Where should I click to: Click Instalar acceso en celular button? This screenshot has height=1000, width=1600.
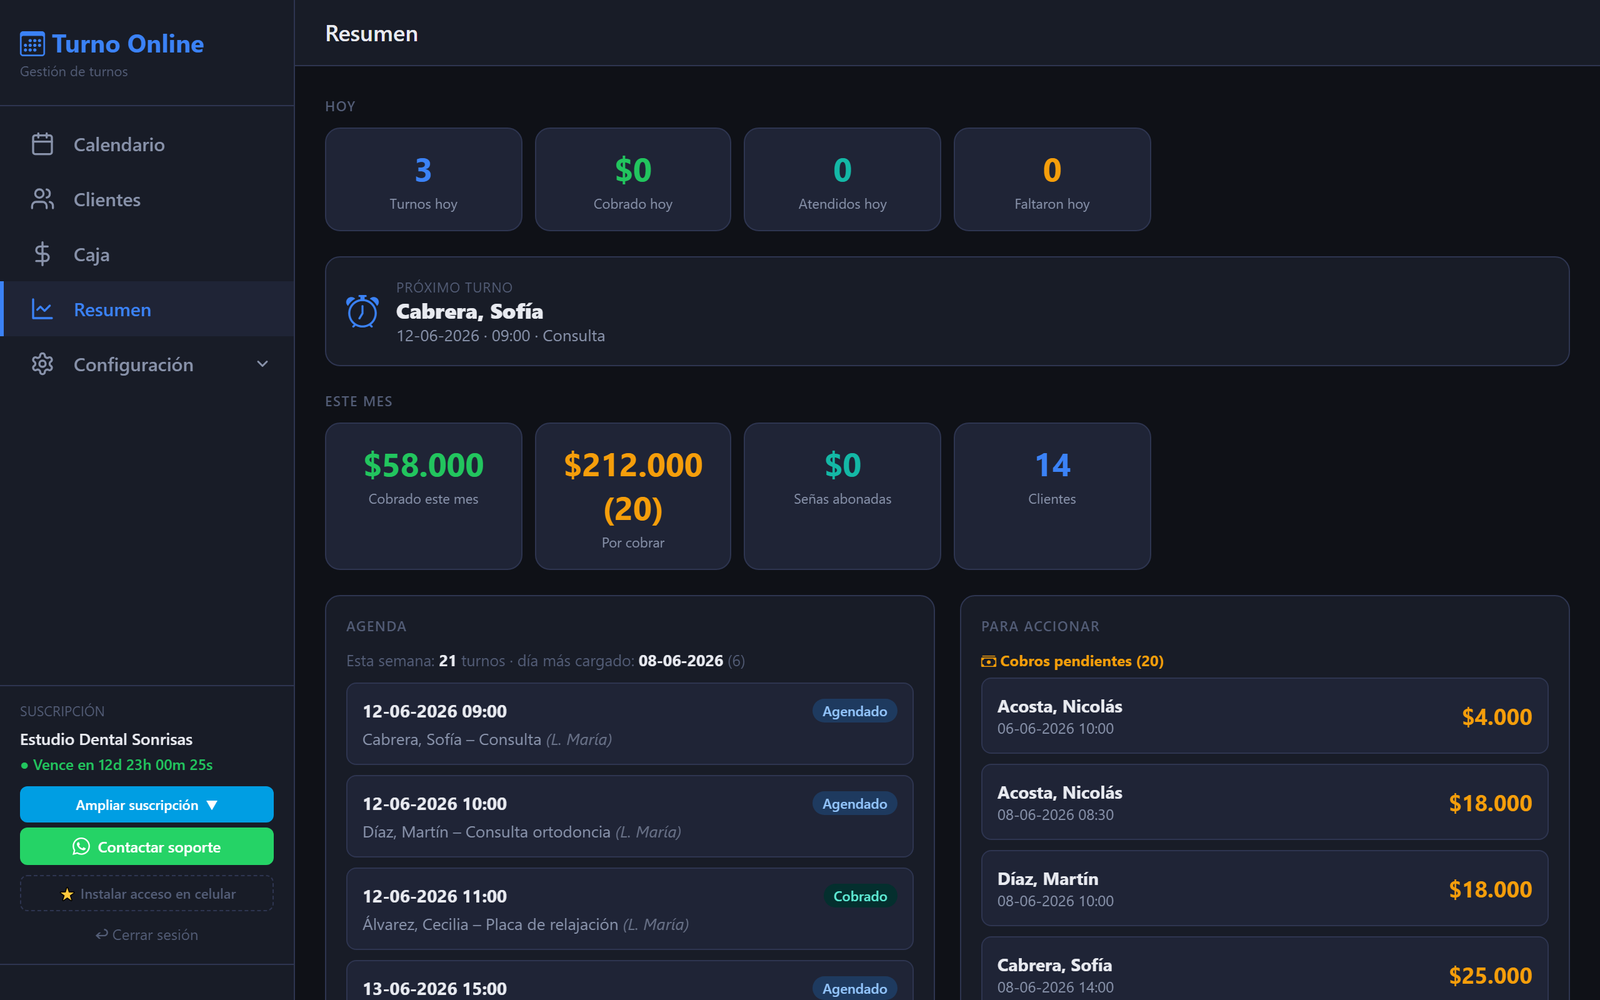point(147,894)
